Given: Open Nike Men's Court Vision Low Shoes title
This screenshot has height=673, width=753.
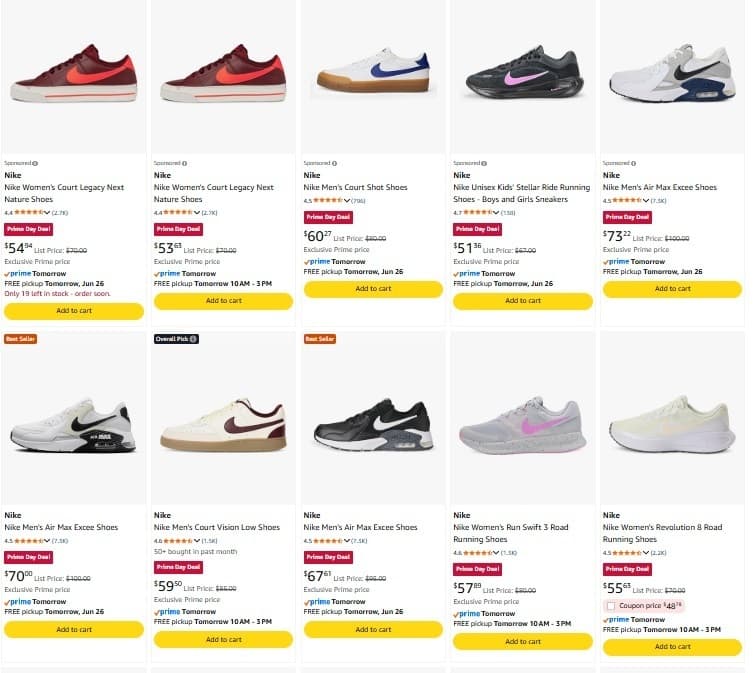Looking at the screenshot, I should (217, 527).
